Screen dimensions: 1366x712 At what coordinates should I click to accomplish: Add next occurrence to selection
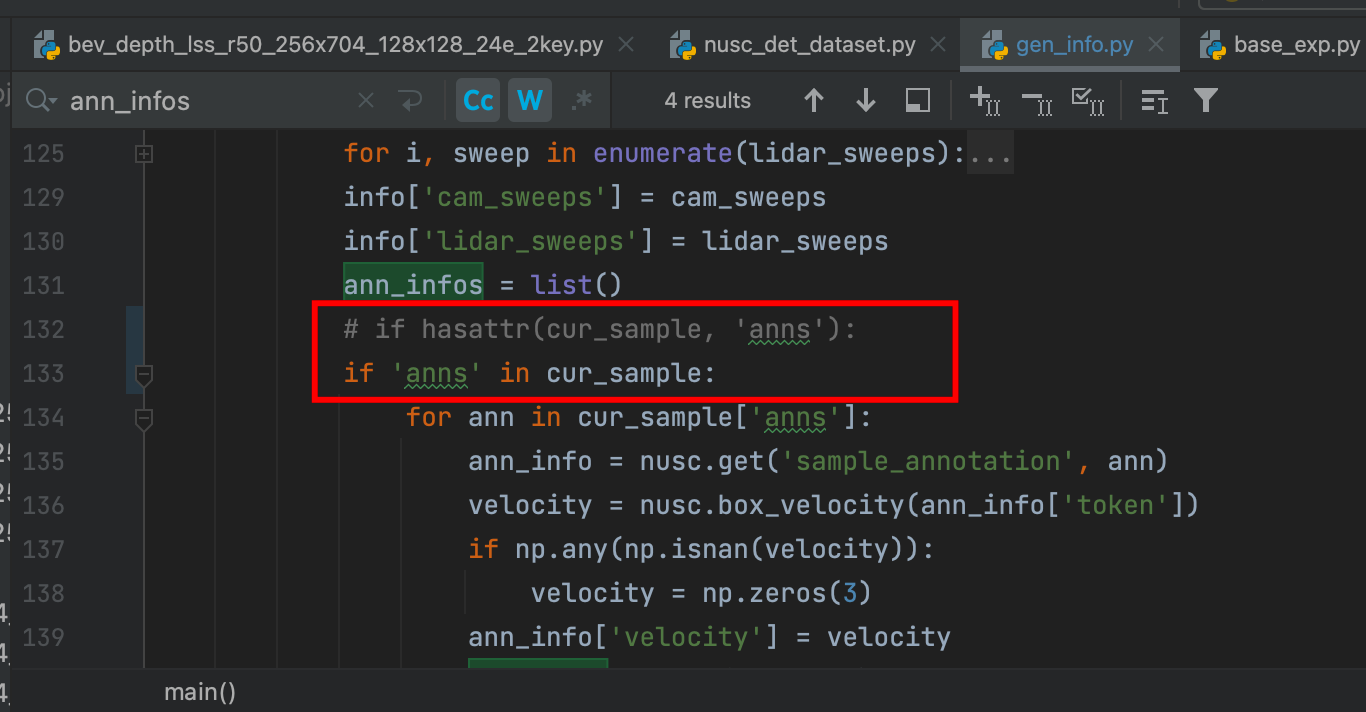tap(985, 100)
